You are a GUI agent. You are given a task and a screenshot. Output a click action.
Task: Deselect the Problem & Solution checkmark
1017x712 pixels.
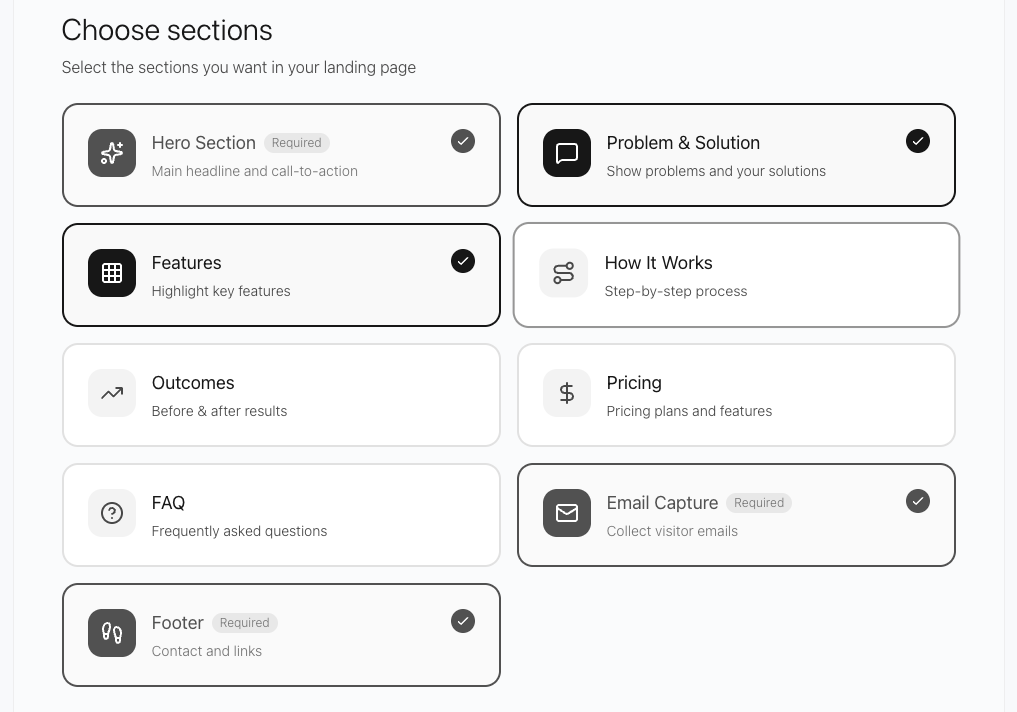[918, 141]
